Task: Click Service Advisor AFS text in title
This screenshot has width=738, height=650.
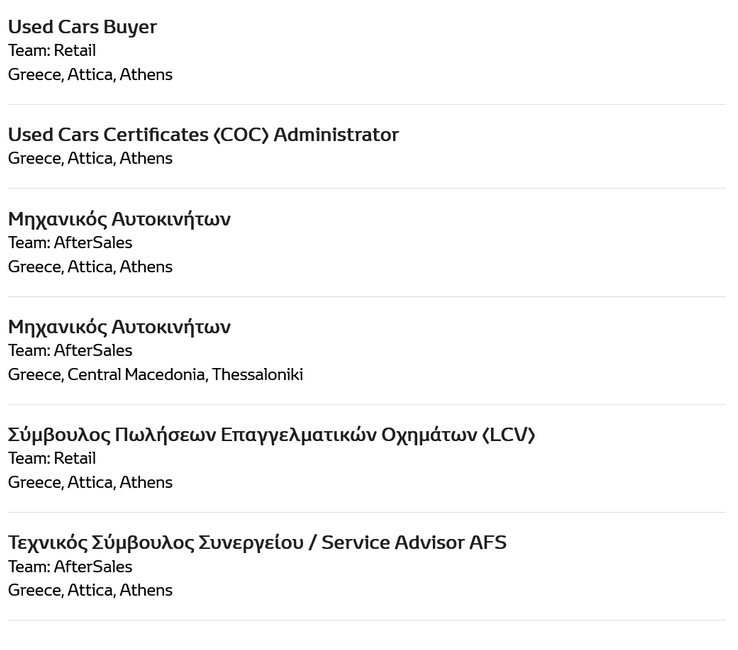Action: [x=414, y=542]
